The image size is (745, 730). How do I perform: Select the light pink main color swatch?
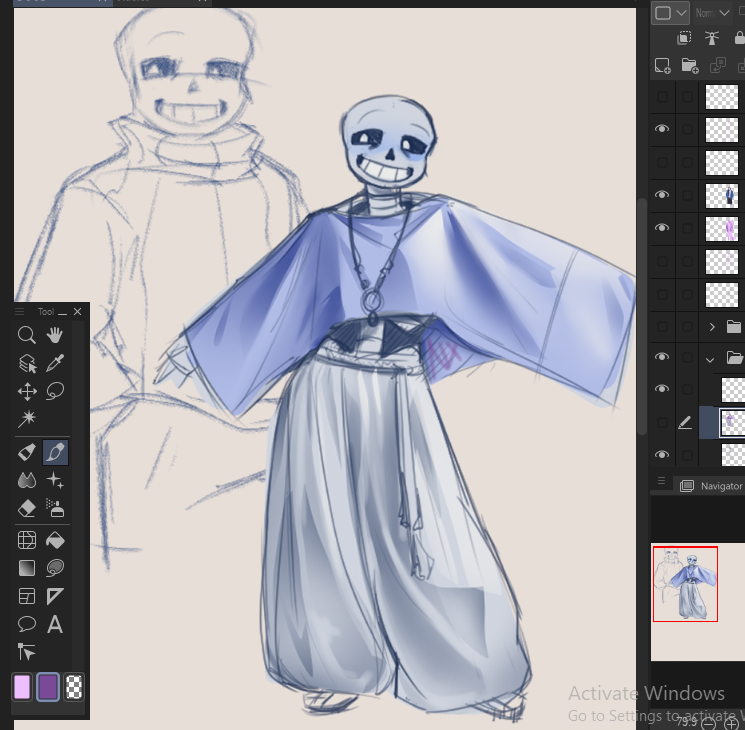click(x=22, y=687)
